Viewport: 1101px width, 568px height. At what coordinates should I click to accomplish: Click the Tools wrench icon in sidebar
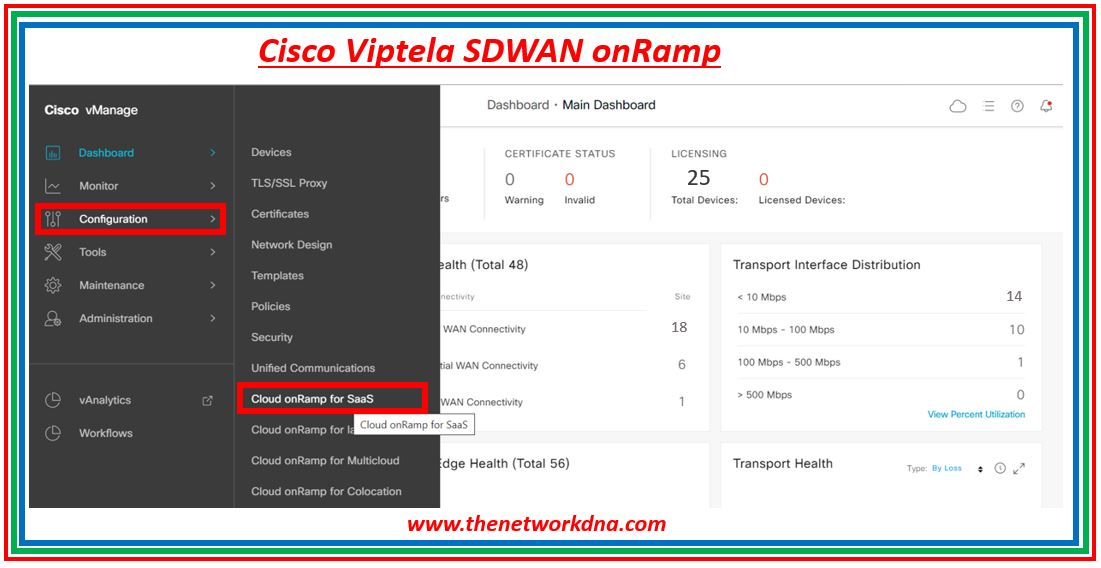[x=53, y=252]
